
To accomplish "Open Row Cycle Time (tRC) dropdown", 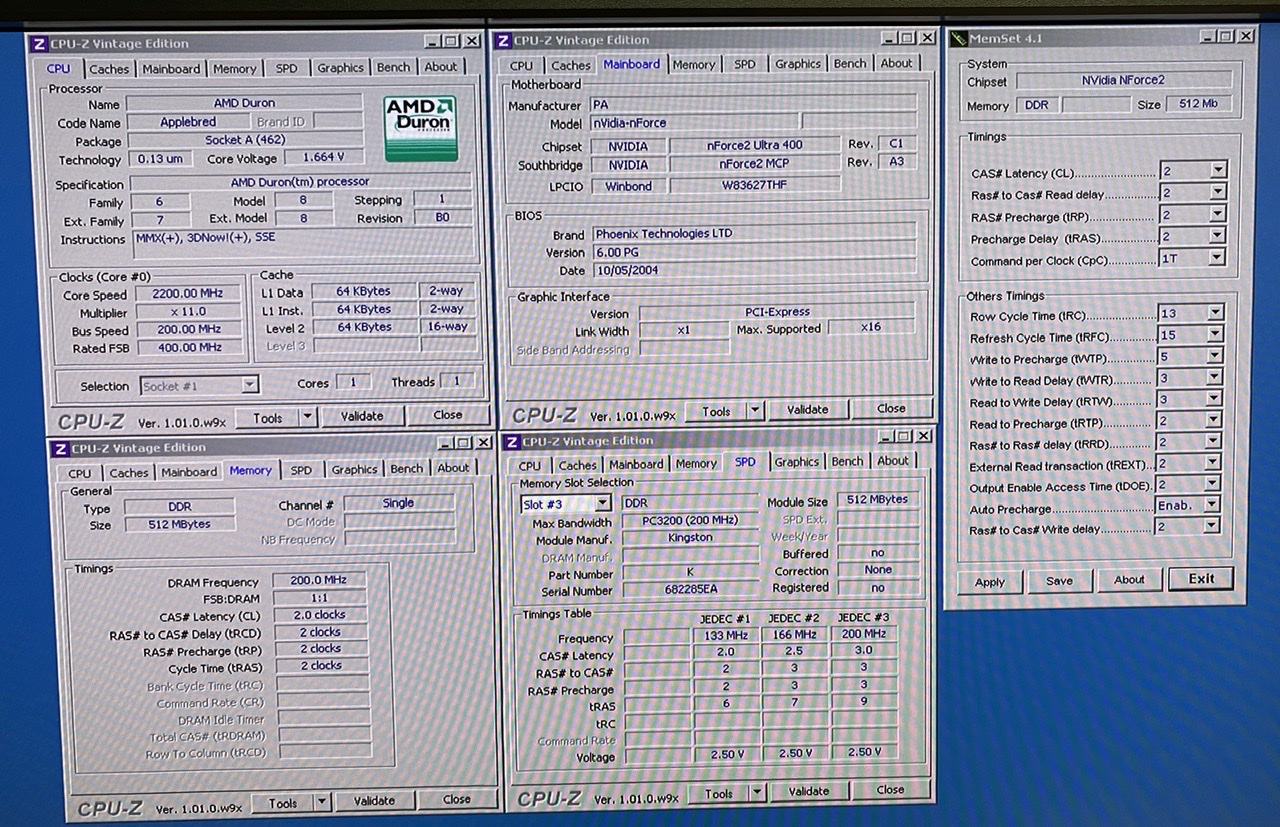I will pyautogui.click(x=1215, y=313).
